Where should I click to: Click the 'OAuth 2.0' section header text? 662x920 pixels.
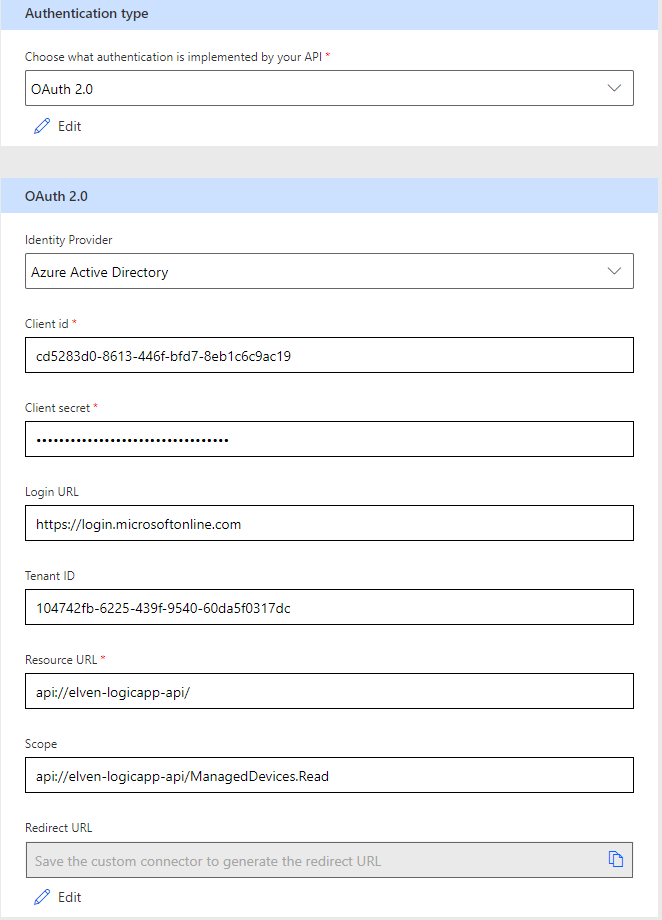click(x=56, y=196)
